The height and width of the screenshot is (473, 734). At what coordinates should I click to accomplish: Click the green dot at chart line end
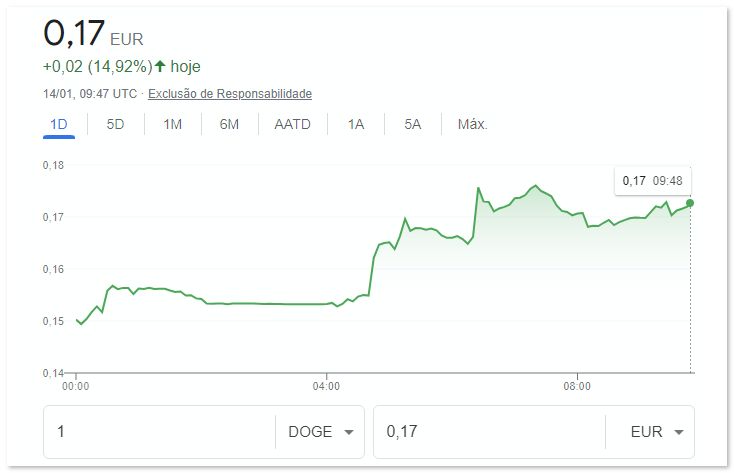[x=690, y=203]
